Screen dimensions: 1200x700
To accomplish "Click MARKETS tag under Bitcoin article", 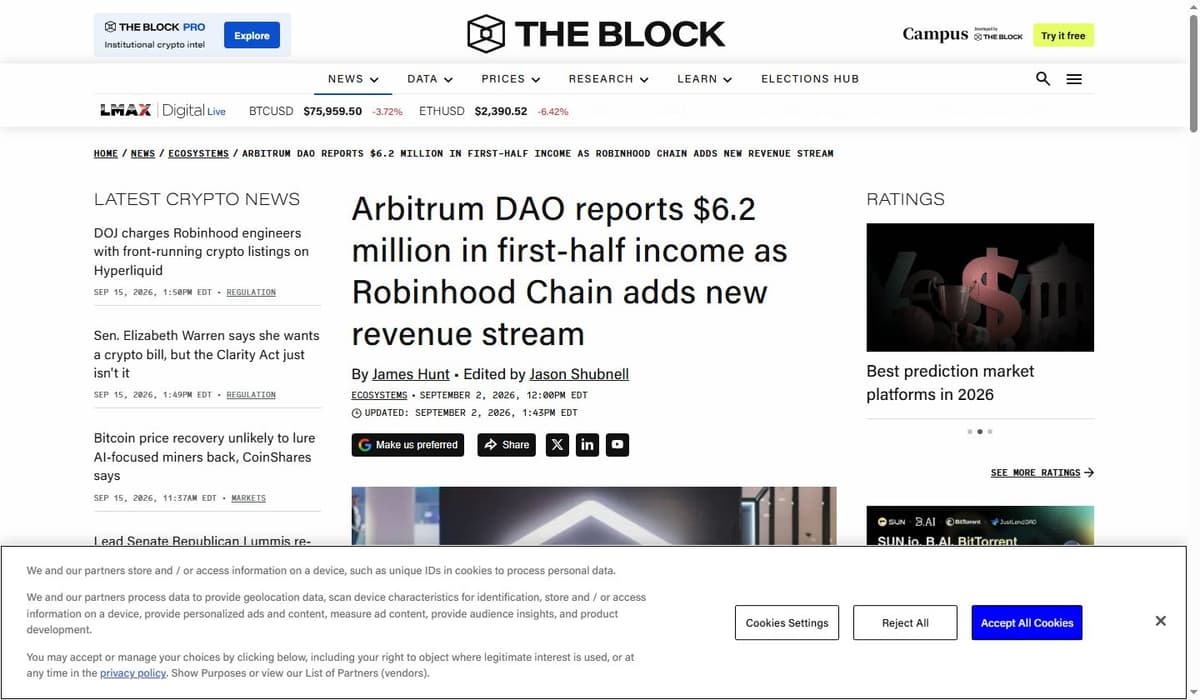I will [x=248, y=498].
